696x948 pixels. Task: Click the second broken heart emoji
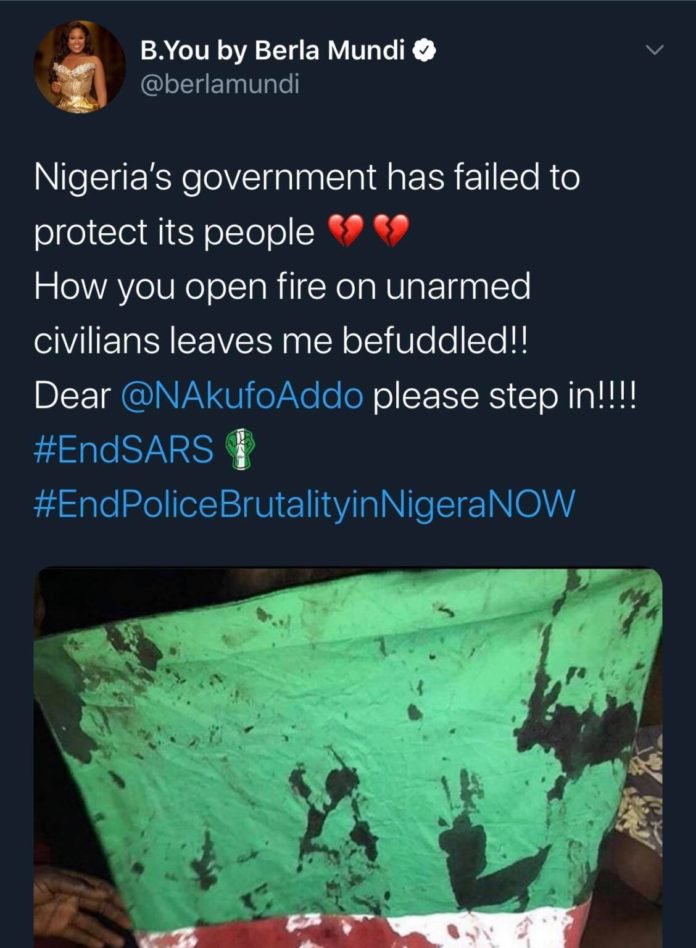[x=391, y=232]
